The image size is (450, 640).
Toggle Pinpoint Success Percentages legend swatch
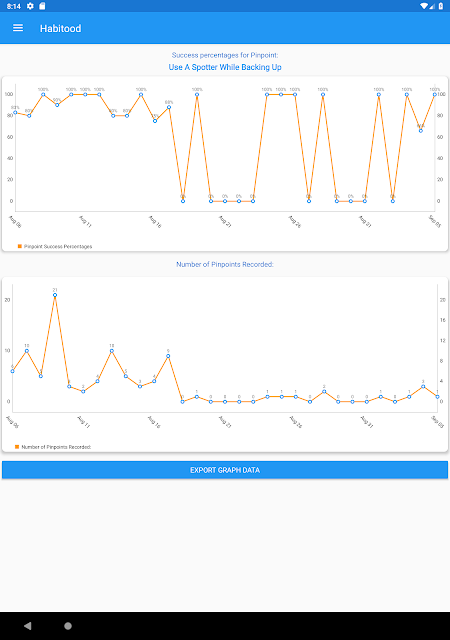click(20, 246)
